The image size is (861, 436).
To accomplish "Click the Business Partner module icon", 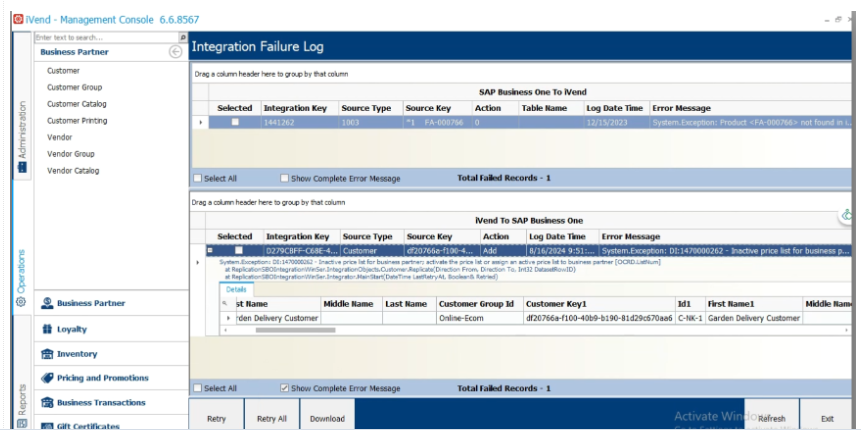I will coord(47,303).
